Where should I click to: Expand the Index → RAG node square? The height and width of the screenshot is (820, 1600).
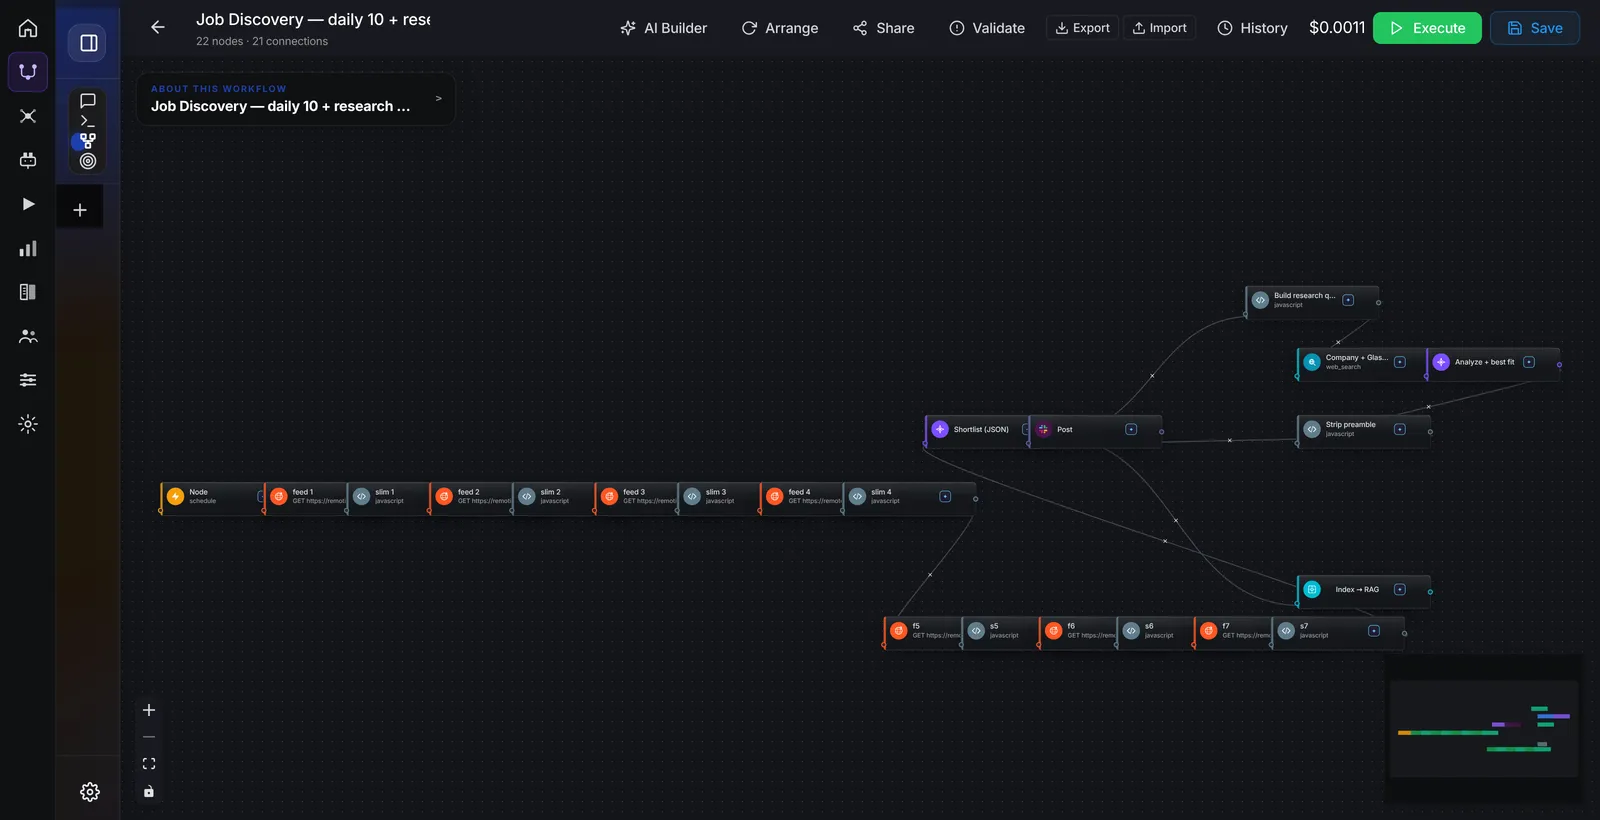pyautogui.click(x=1400, y=589)
